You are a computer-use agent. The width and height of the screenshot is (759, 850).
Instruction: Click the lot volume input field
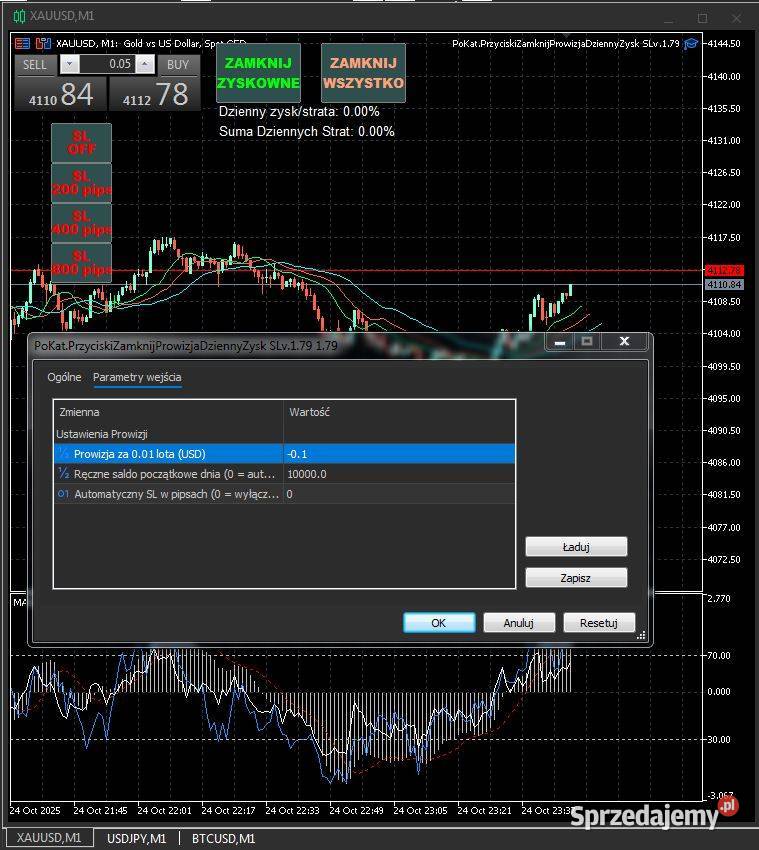107,64
